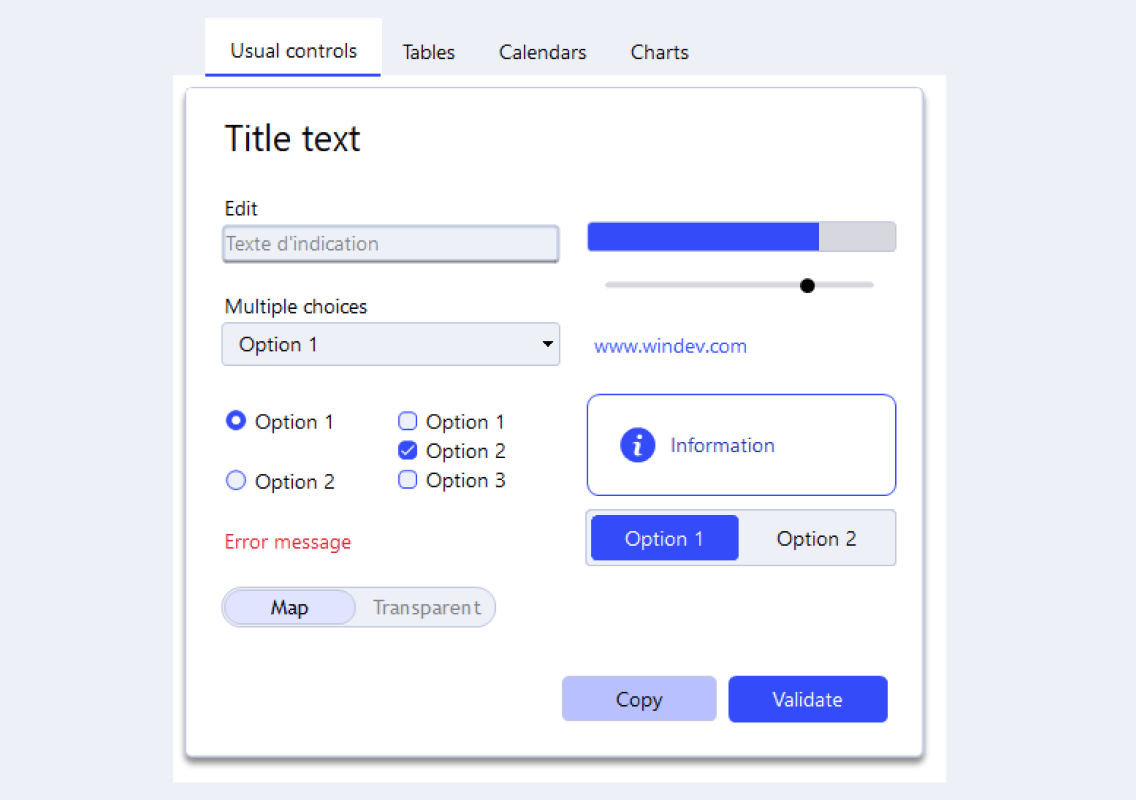
Task: Click the Edit text input field
Action: (390, 244)
